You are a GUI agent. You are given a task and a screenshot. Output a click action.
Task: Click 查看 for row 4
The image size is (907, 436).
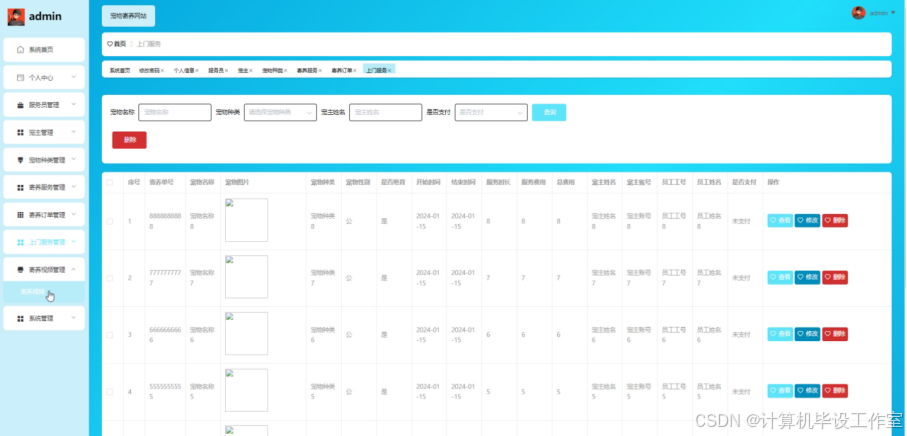(780, 390)
